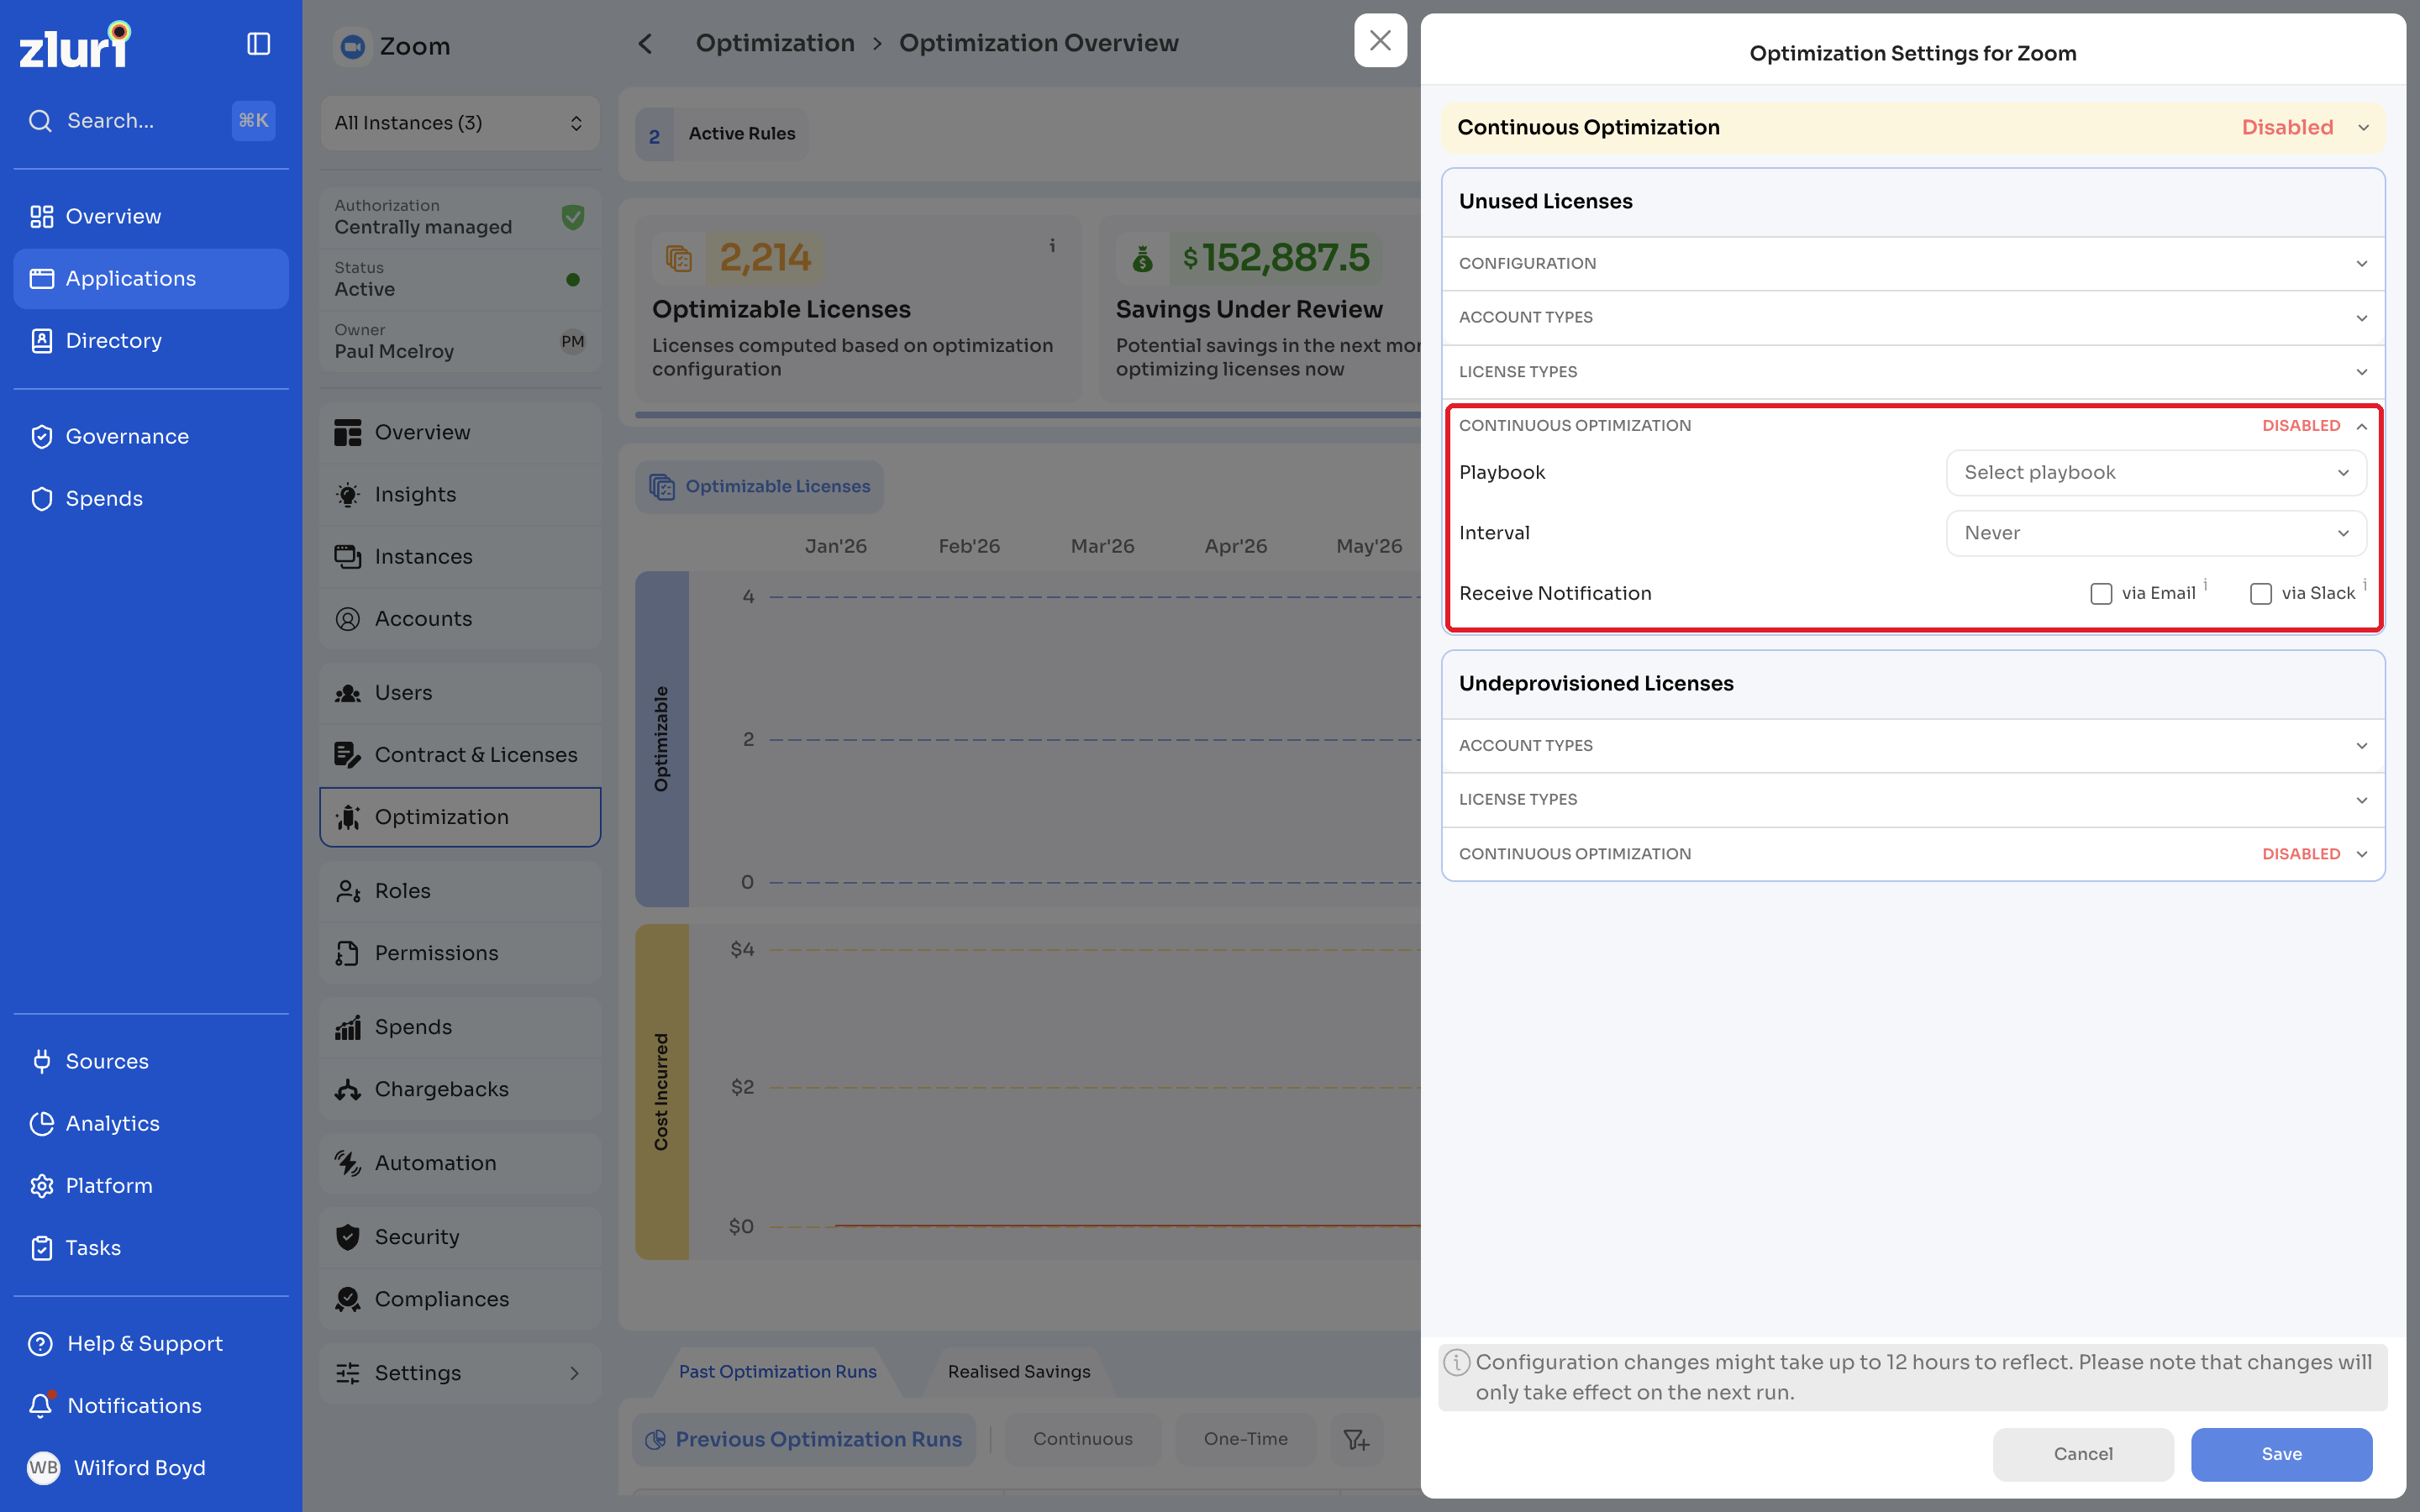The image size is (2420, 1512).
Task: Open Settings submenu in Zoom menu
Action: 460,1373
